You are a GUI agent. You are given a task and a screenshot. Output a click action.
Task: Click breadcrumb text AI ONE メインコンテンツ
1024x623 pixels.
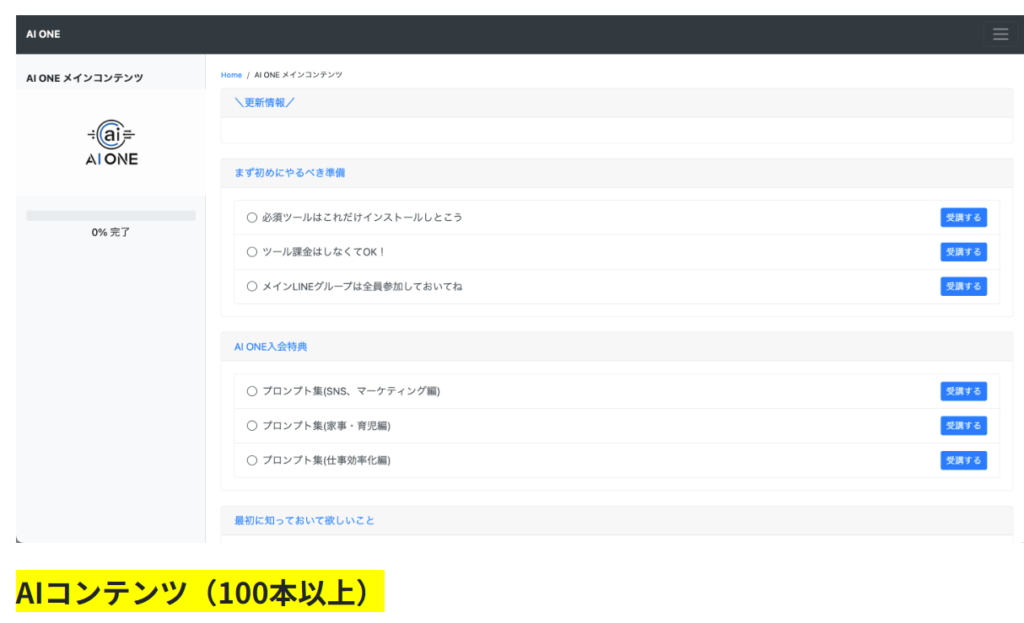click(298, 75)
